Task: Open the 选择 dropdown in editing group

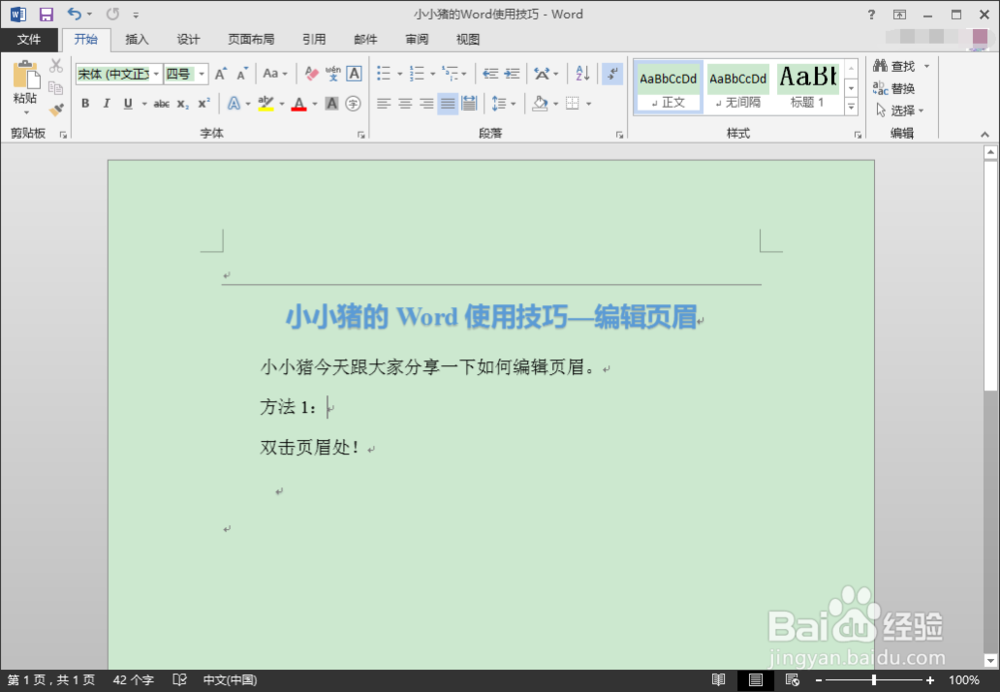Action: coord(900,110)
